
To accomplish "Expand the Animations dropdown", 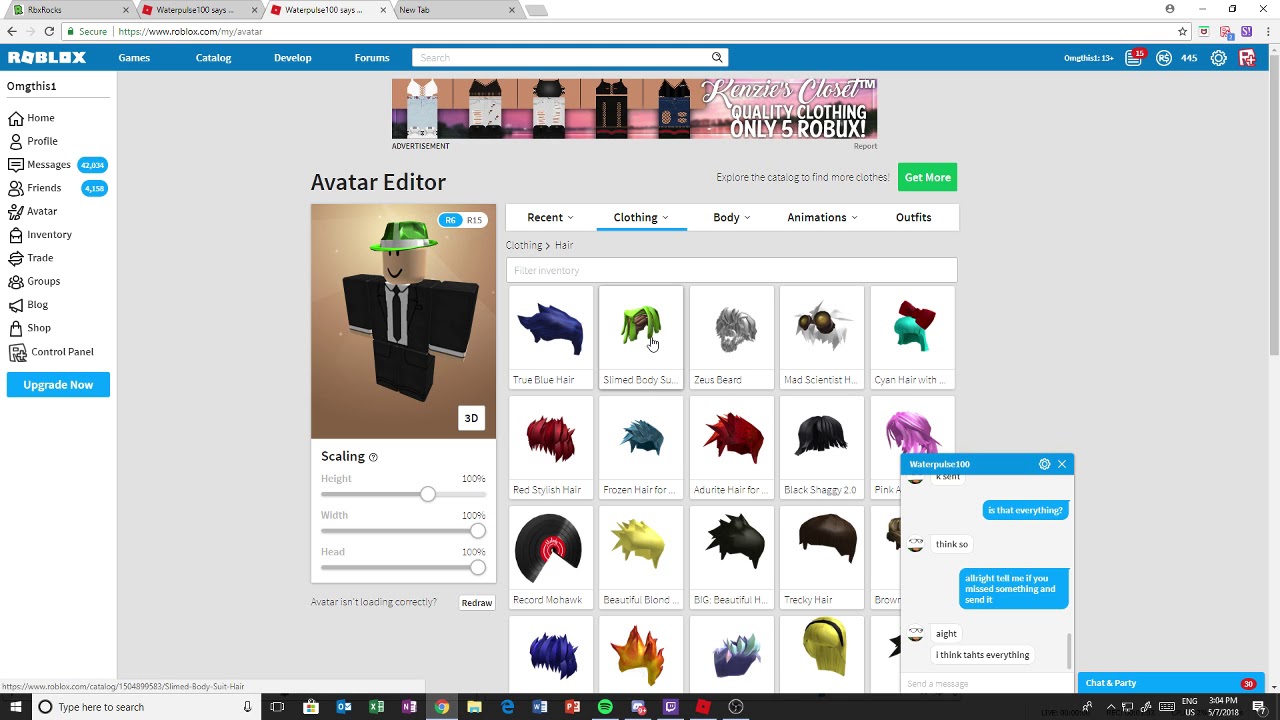I will click(822, 217).
